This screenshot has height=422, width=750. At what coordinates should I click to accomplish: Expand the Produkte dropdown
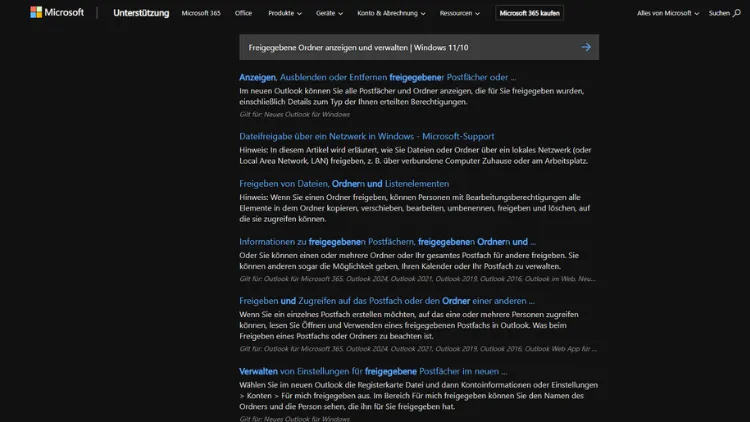click(x=285, y=13)
